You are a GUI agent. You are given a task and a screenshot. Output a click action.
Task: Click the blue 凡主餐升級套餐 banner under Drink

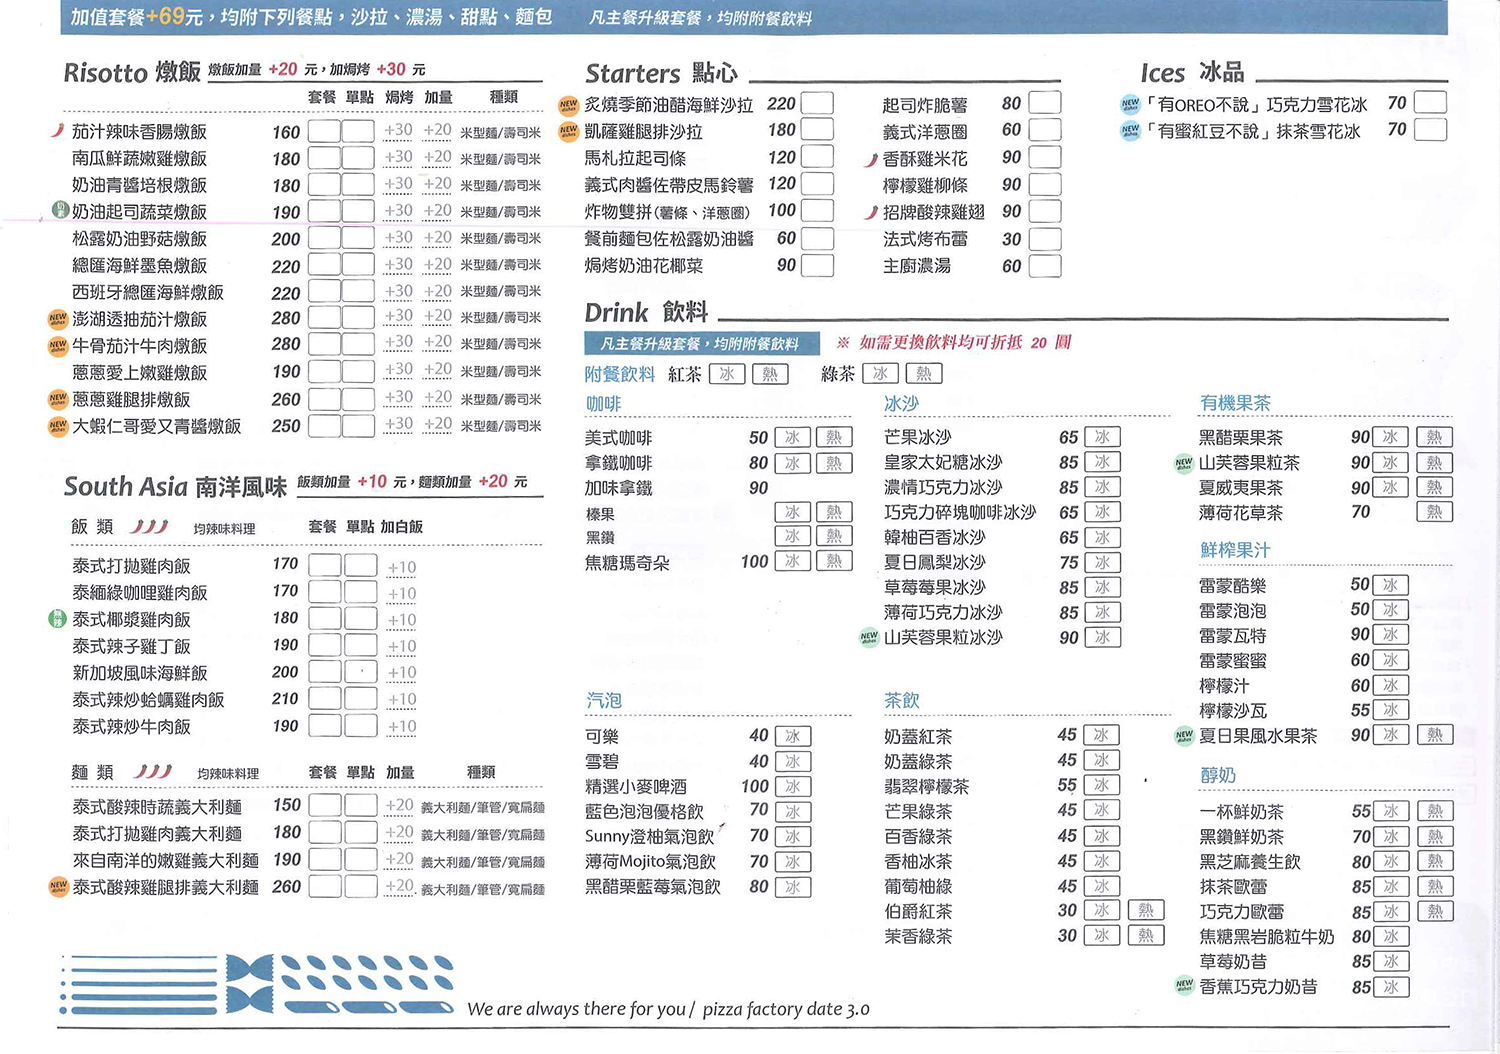click(701, 344)
